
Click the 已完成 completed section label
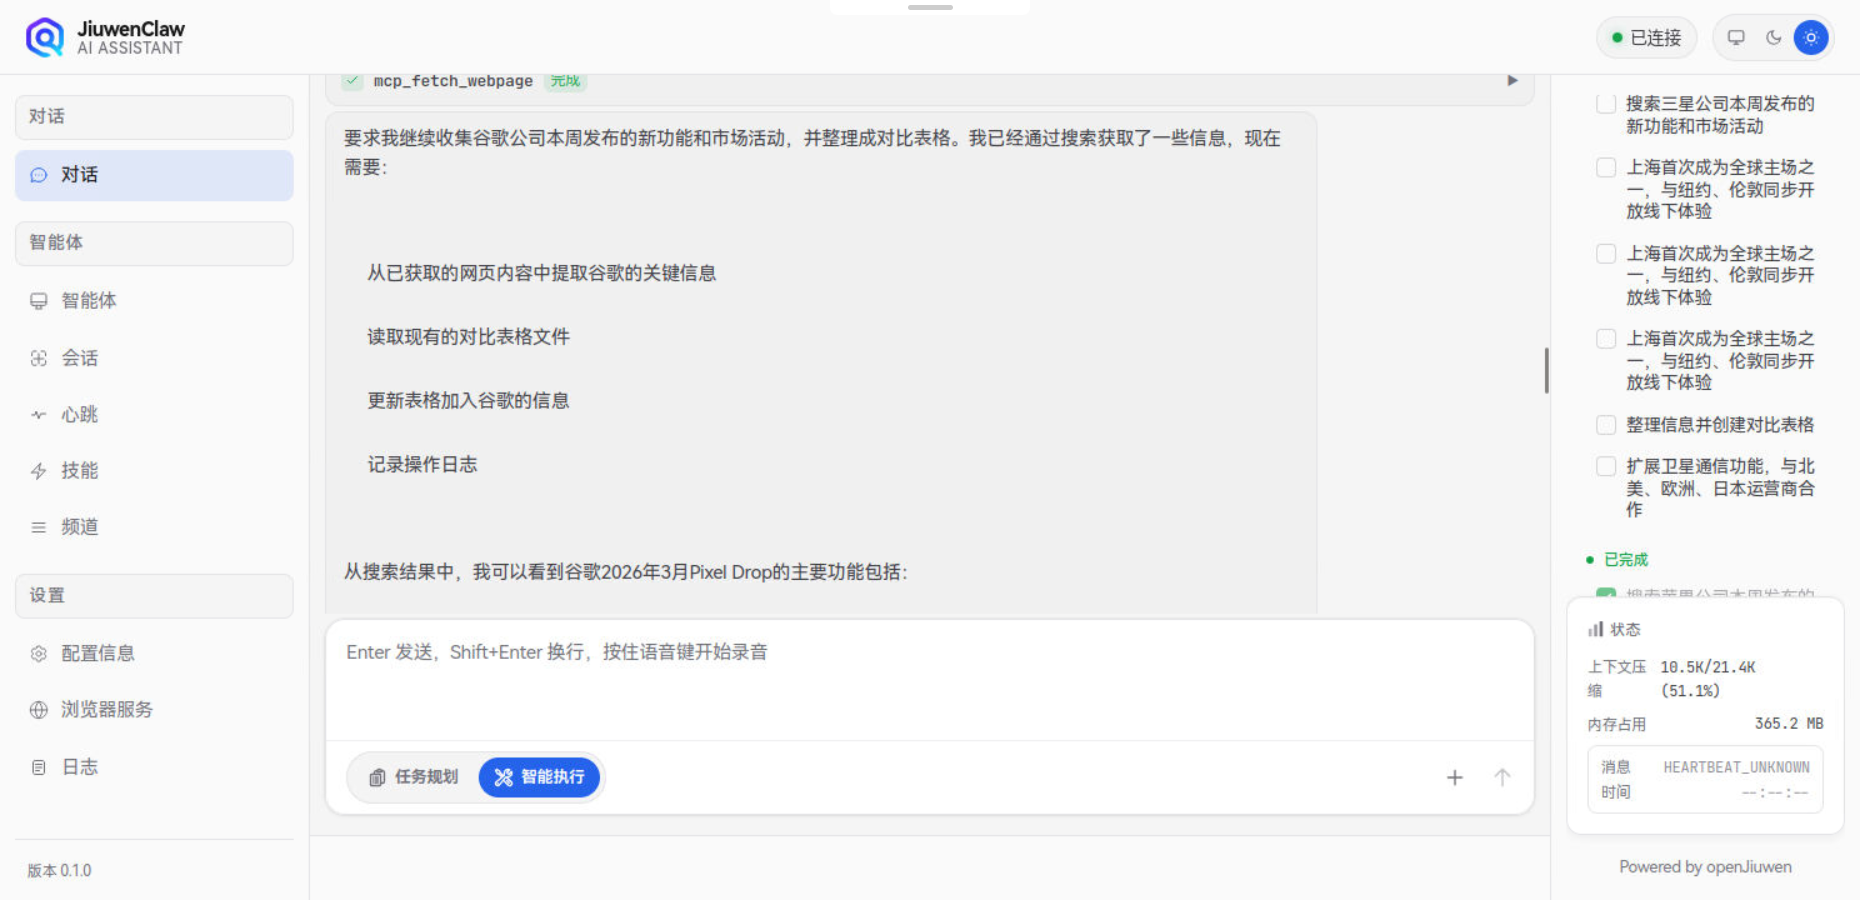[x=1626, y=560]
